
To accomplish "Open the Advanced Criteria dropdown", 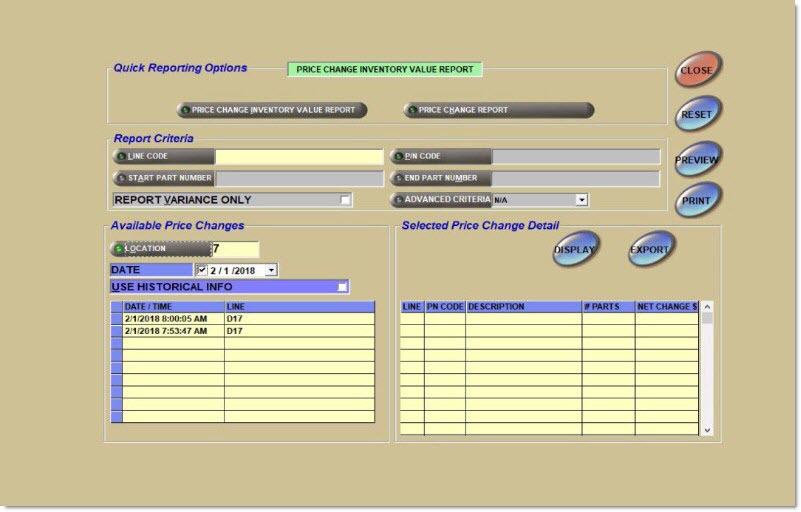I will [x=582, y=200].
